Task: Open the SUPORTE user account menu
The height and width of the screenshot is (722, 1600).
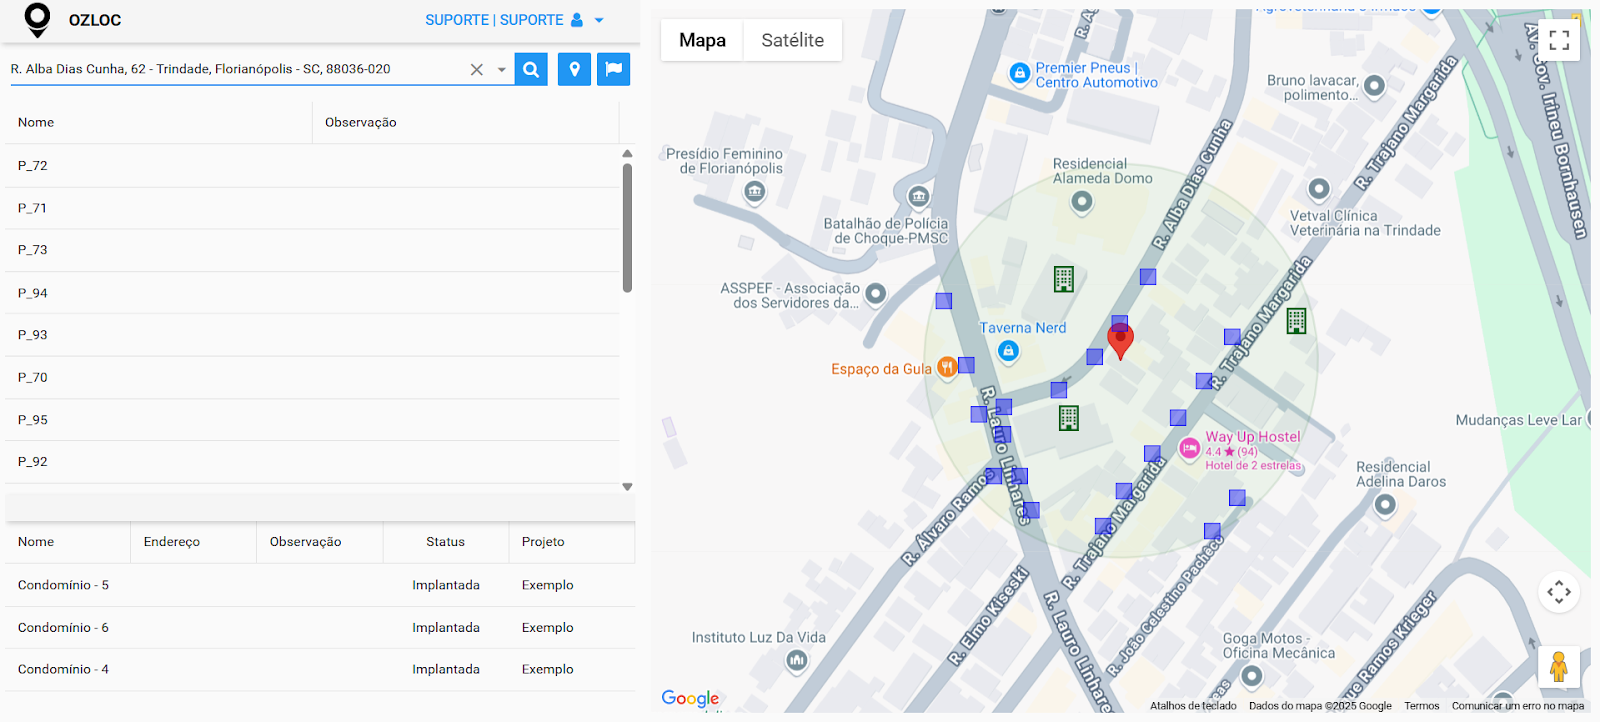Action: 514,20
